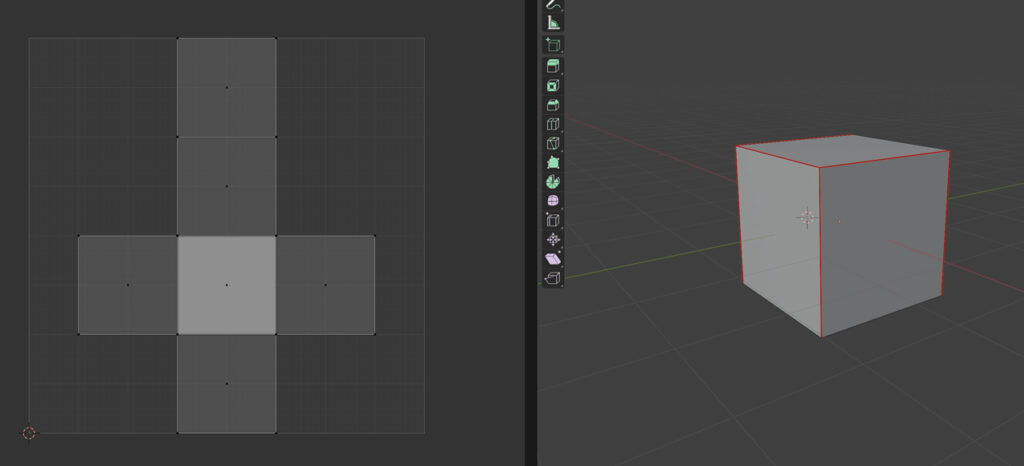This screenshot has width=1024, height=466.
Task: Activate the Add Cube tool
Action: click(x=553, y=45)
